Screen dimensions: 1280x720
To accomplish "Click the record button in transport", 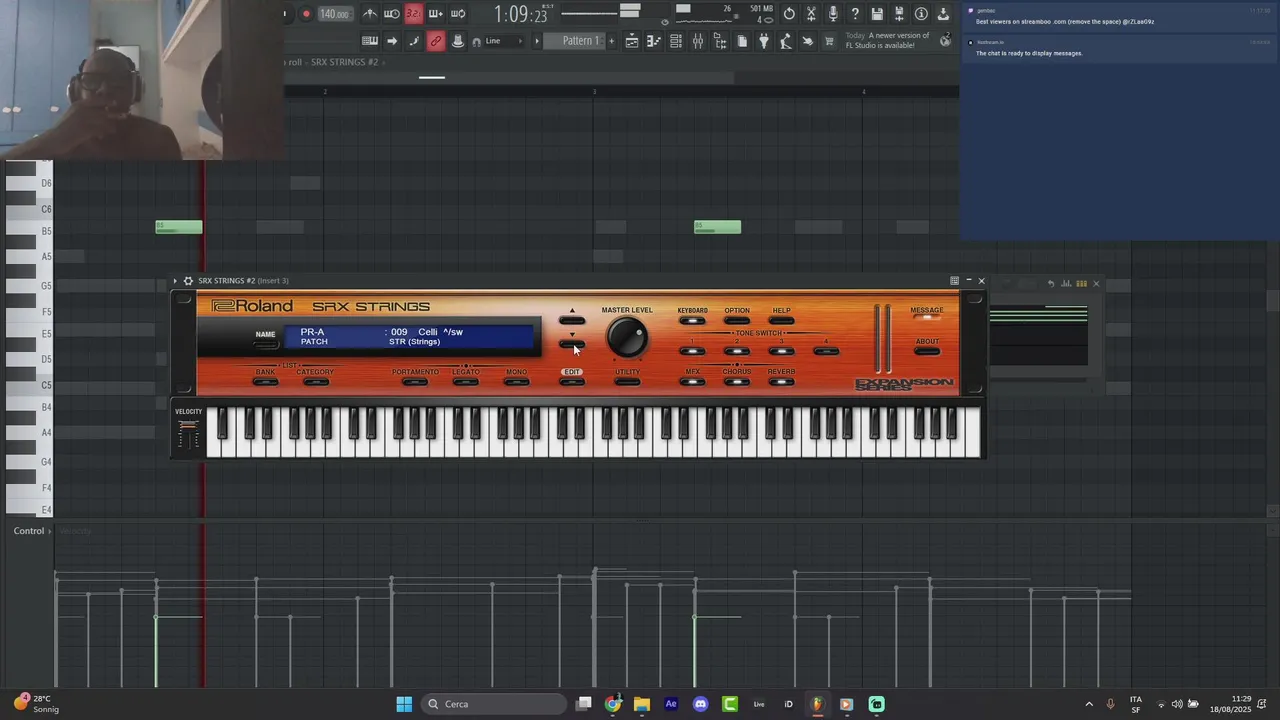I will point(306,14).
